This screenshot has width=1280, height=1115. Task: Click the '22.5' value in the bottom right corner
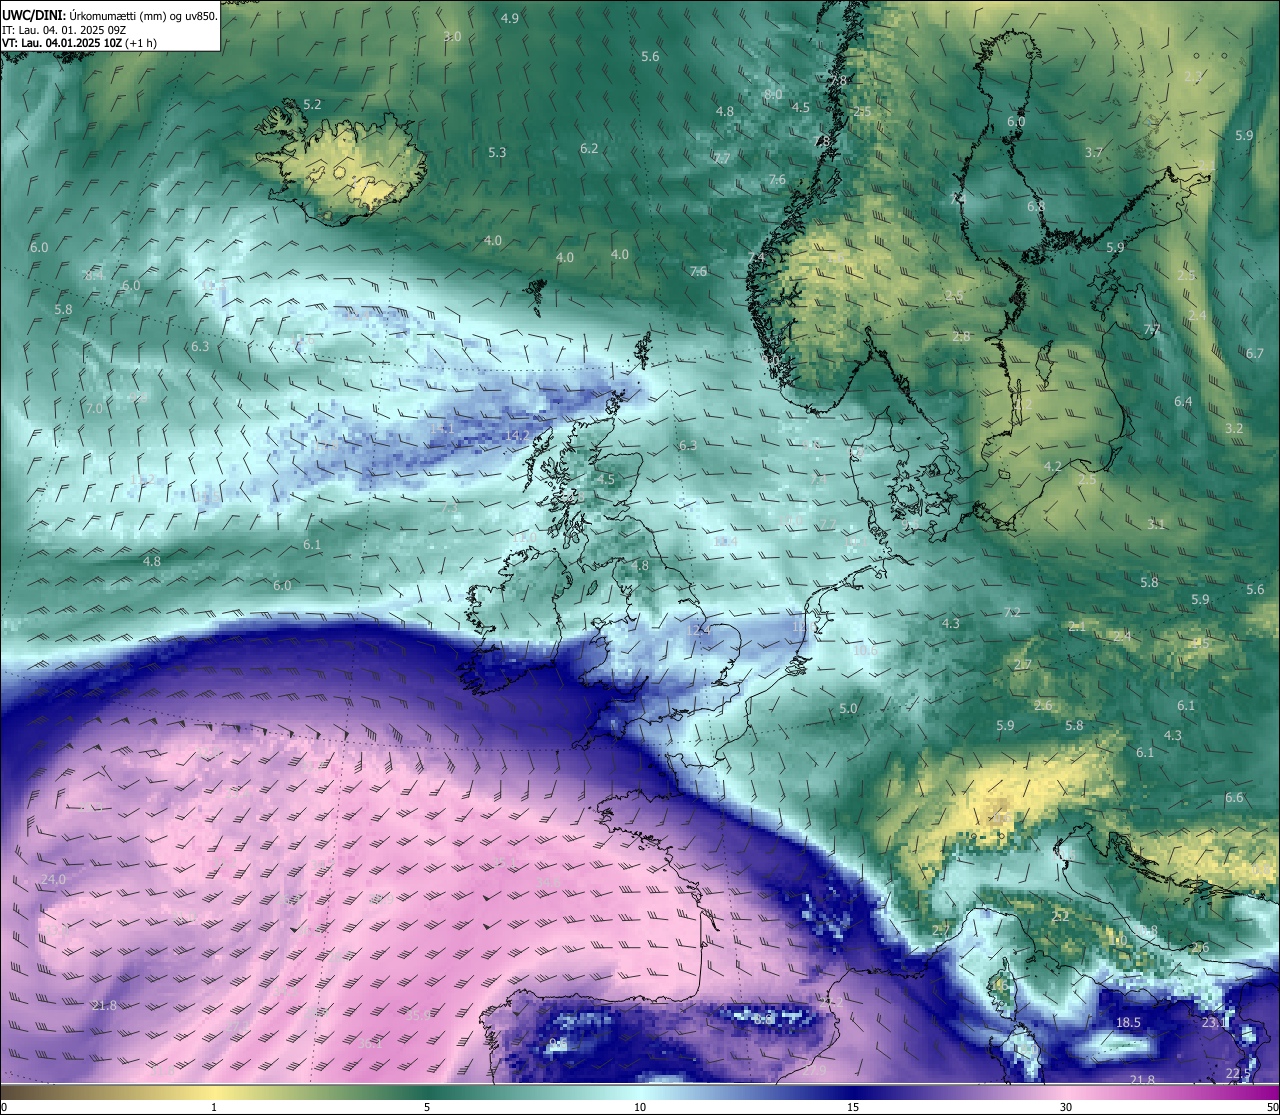point(1237,1074)
